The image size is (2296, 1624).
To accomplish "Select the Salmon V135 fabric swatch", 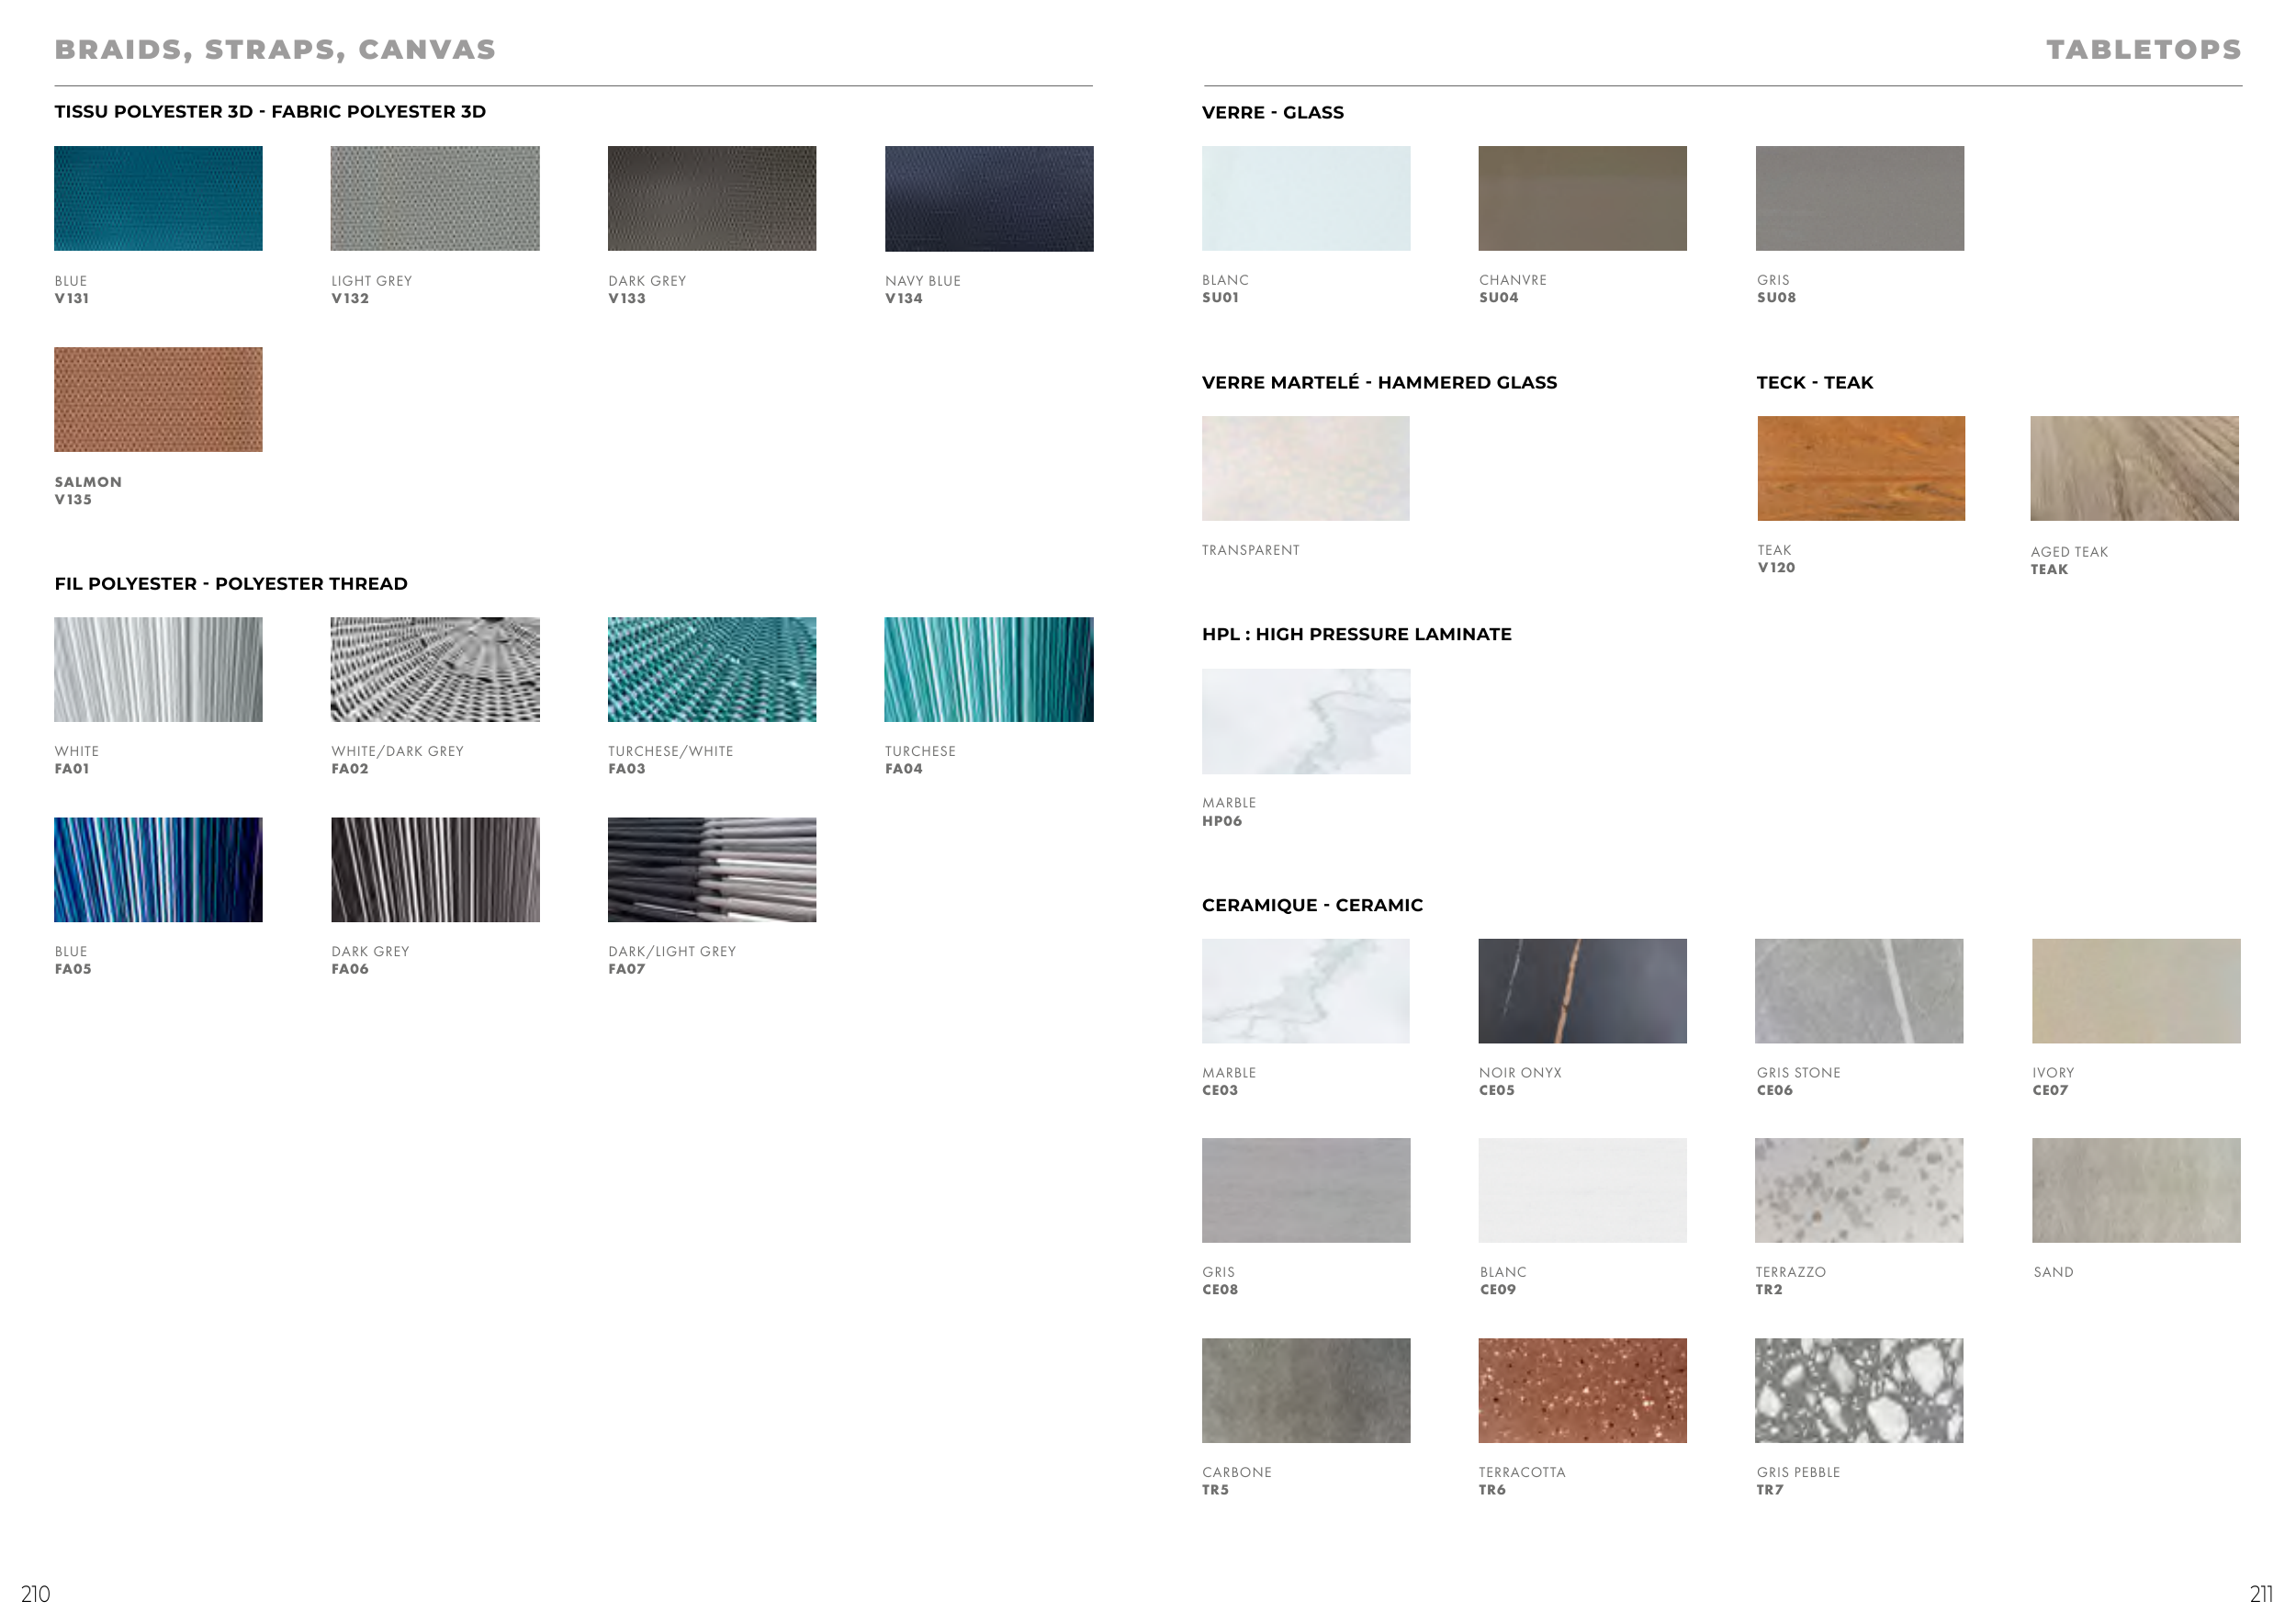I will tap(158, 399).
